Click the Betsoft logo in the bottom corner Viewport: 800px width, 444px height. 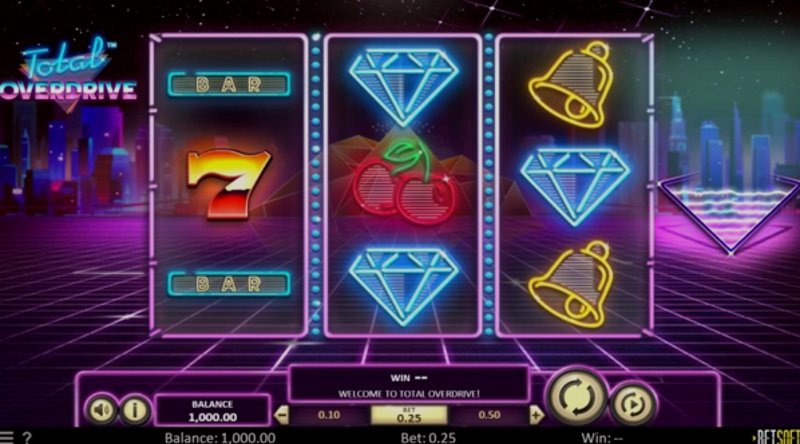click(x=777, y=437)
